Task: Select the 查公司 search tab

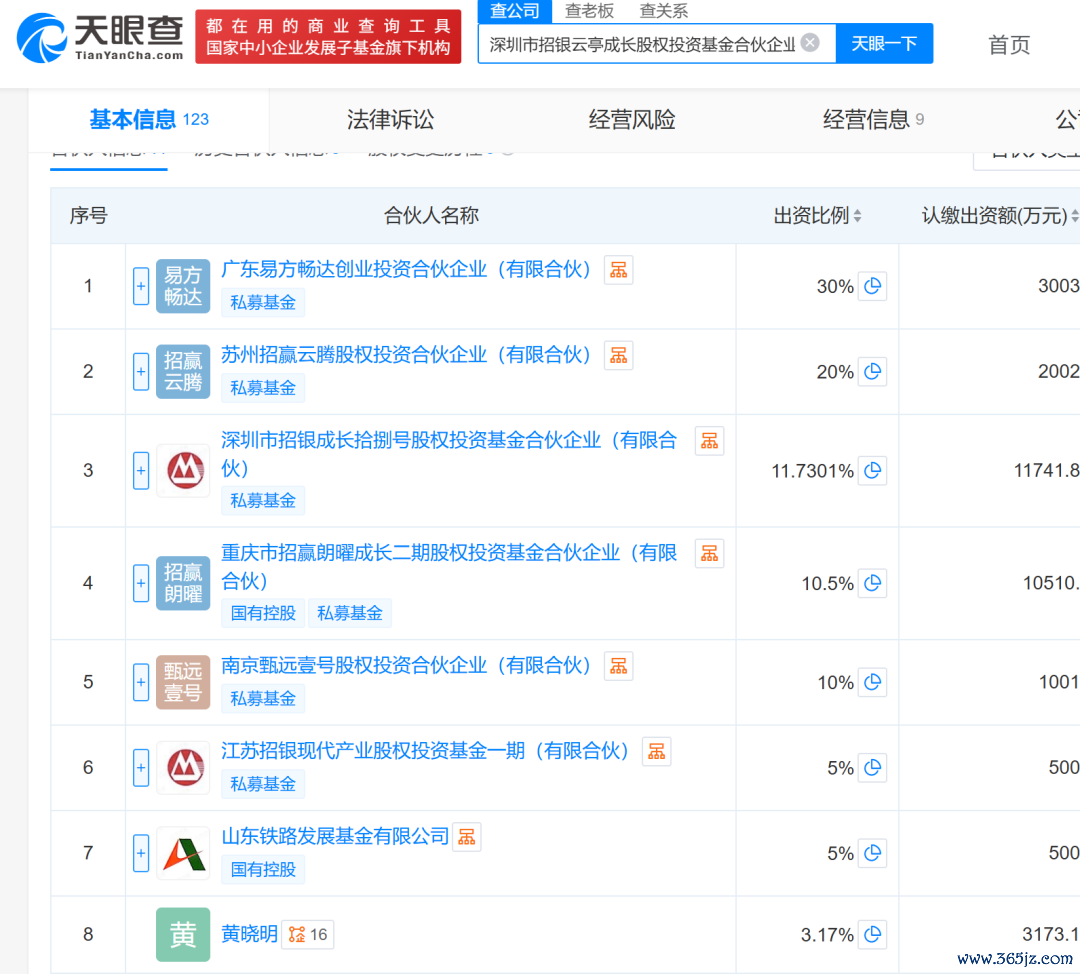Action: 515,11
